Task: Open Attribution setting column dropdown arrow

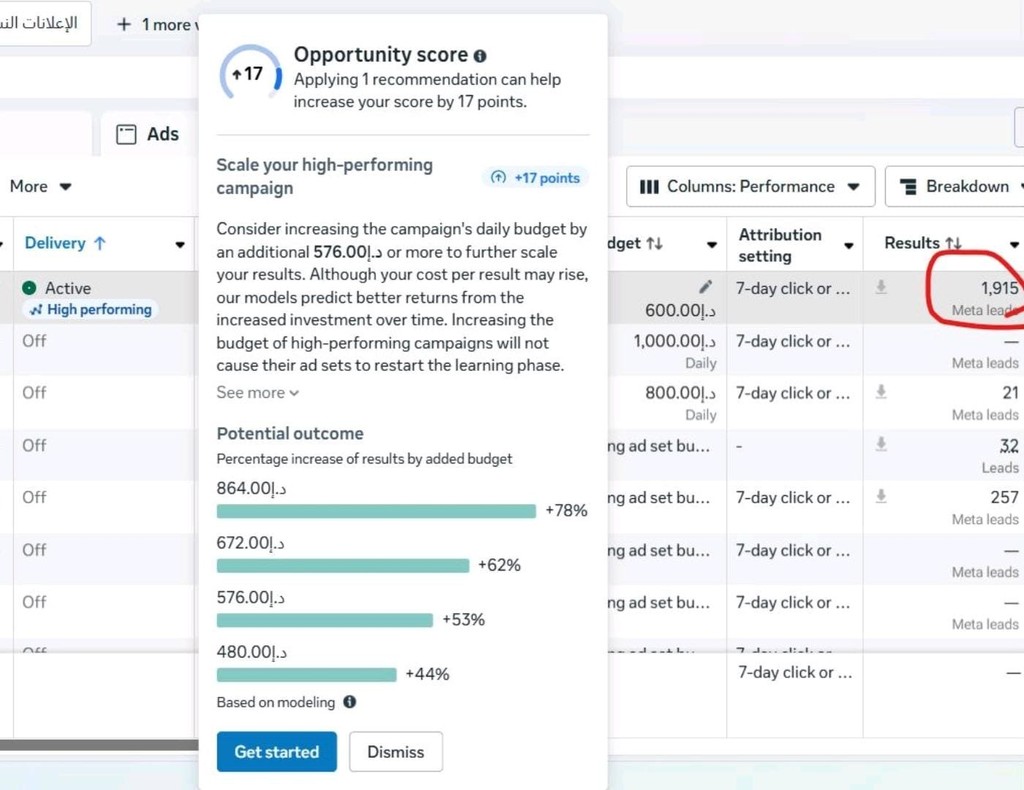Action: pos(848,246)
